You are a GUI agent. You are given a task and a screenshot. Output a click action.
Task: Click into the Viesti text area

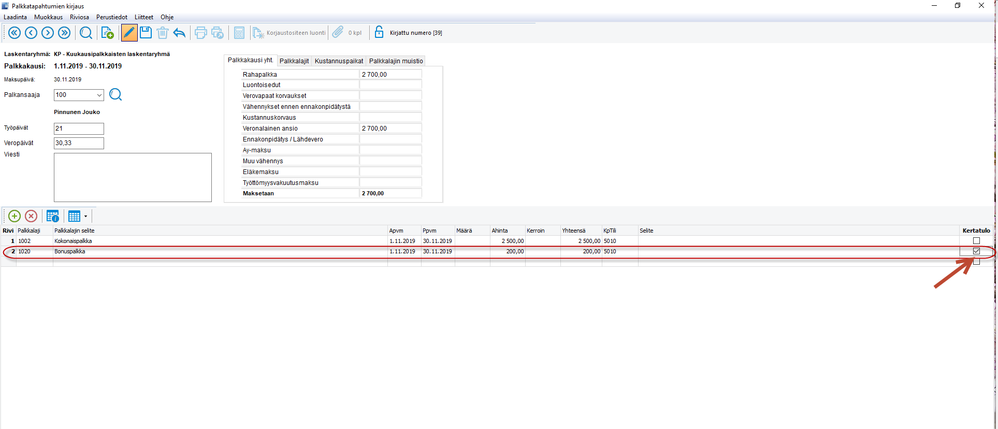(x=132, y=177)
